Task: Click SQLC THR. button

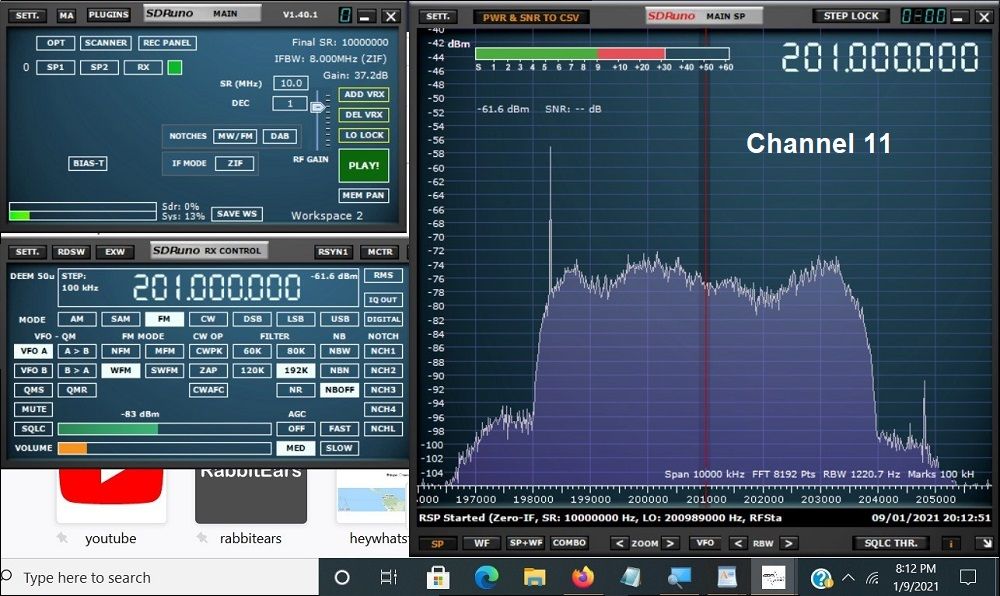Action: (891, 543)
